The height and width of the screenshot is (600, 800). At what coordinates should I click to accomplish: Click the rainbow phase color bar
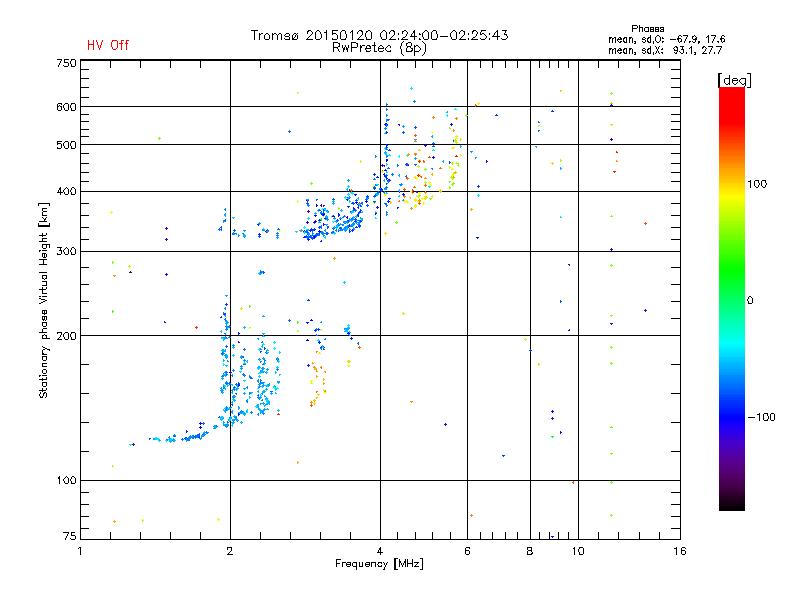[732, 298]
